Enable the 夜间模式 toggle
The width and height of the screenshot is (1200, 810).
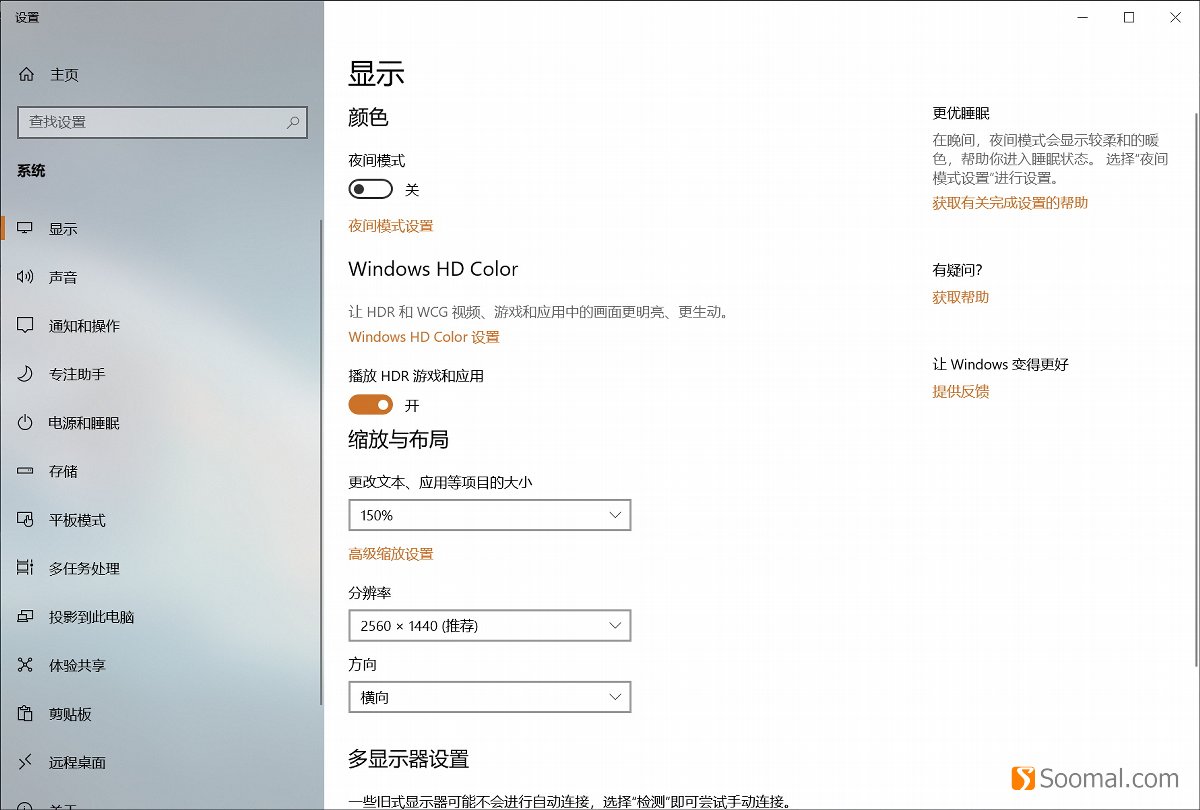(x=369, y=188)
